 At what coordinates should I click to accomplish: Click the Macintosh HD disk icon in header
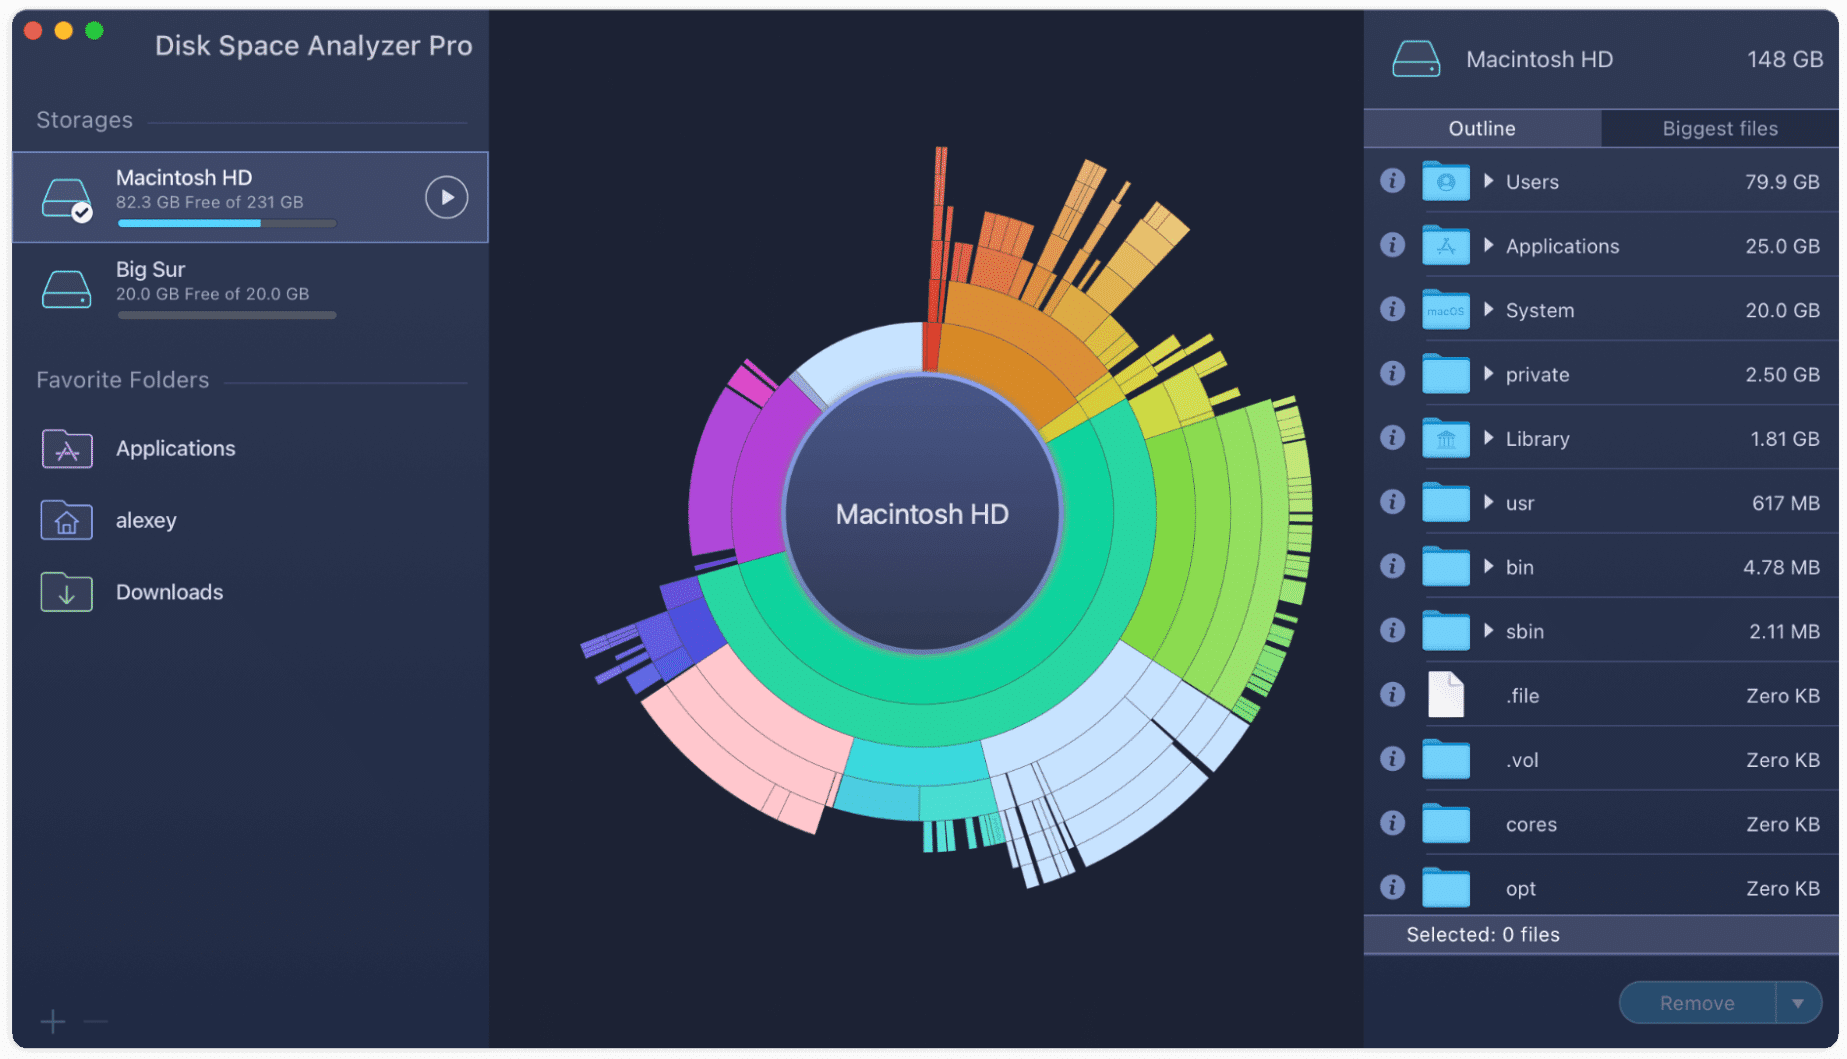[1416, 59]
